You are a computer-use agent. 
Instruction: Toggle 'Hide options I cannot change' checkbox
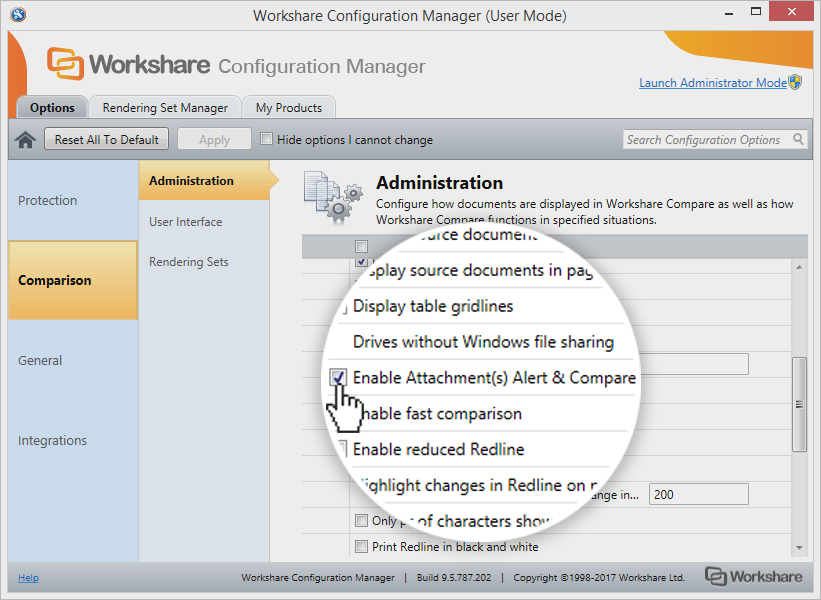tap(267, 139)
